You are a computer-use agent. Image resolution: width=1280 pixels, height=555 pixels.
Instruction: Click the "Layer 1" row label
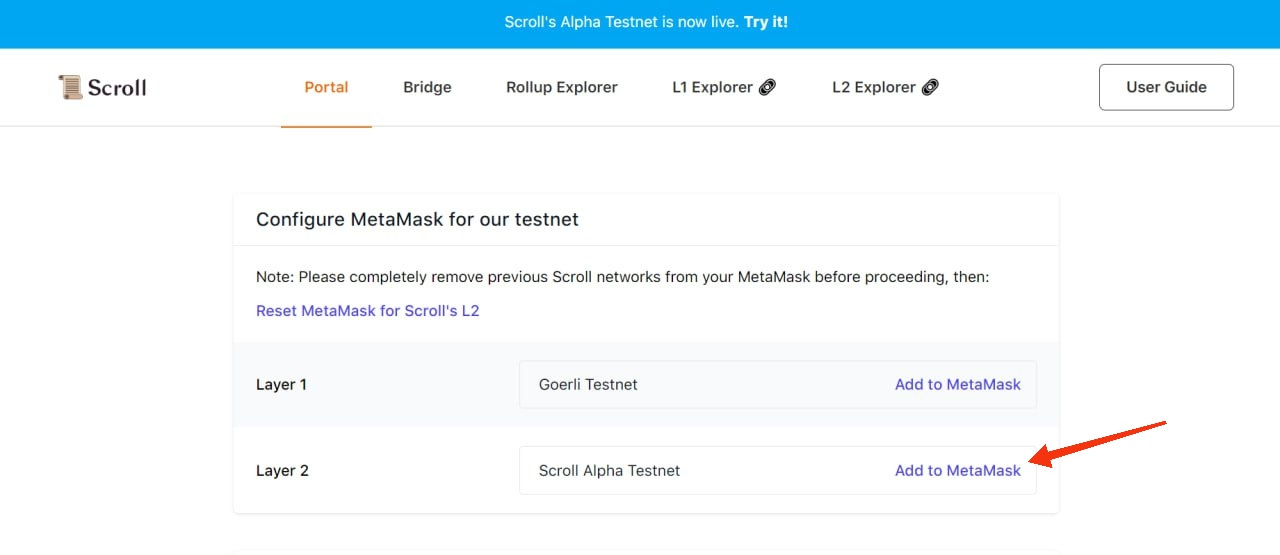[x=282, y=384]
